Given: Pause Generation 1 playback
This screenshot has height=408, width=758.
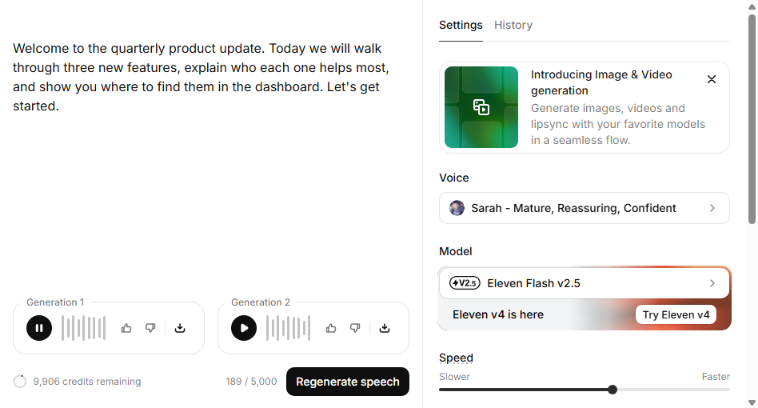Looking at the screenshot, I should click(x=39, y=328).
